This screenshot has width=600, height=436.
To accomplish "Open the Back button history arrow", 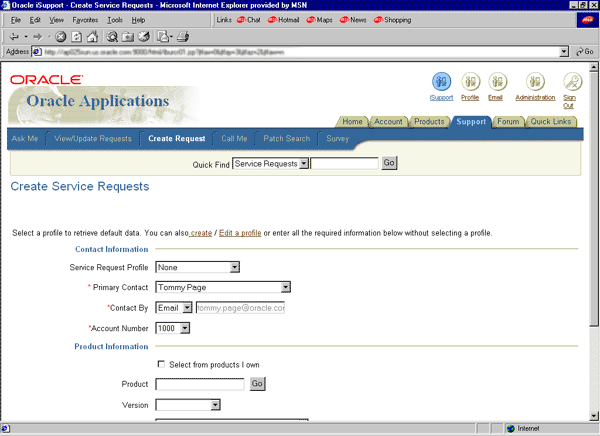I will (x=26, y=37).
